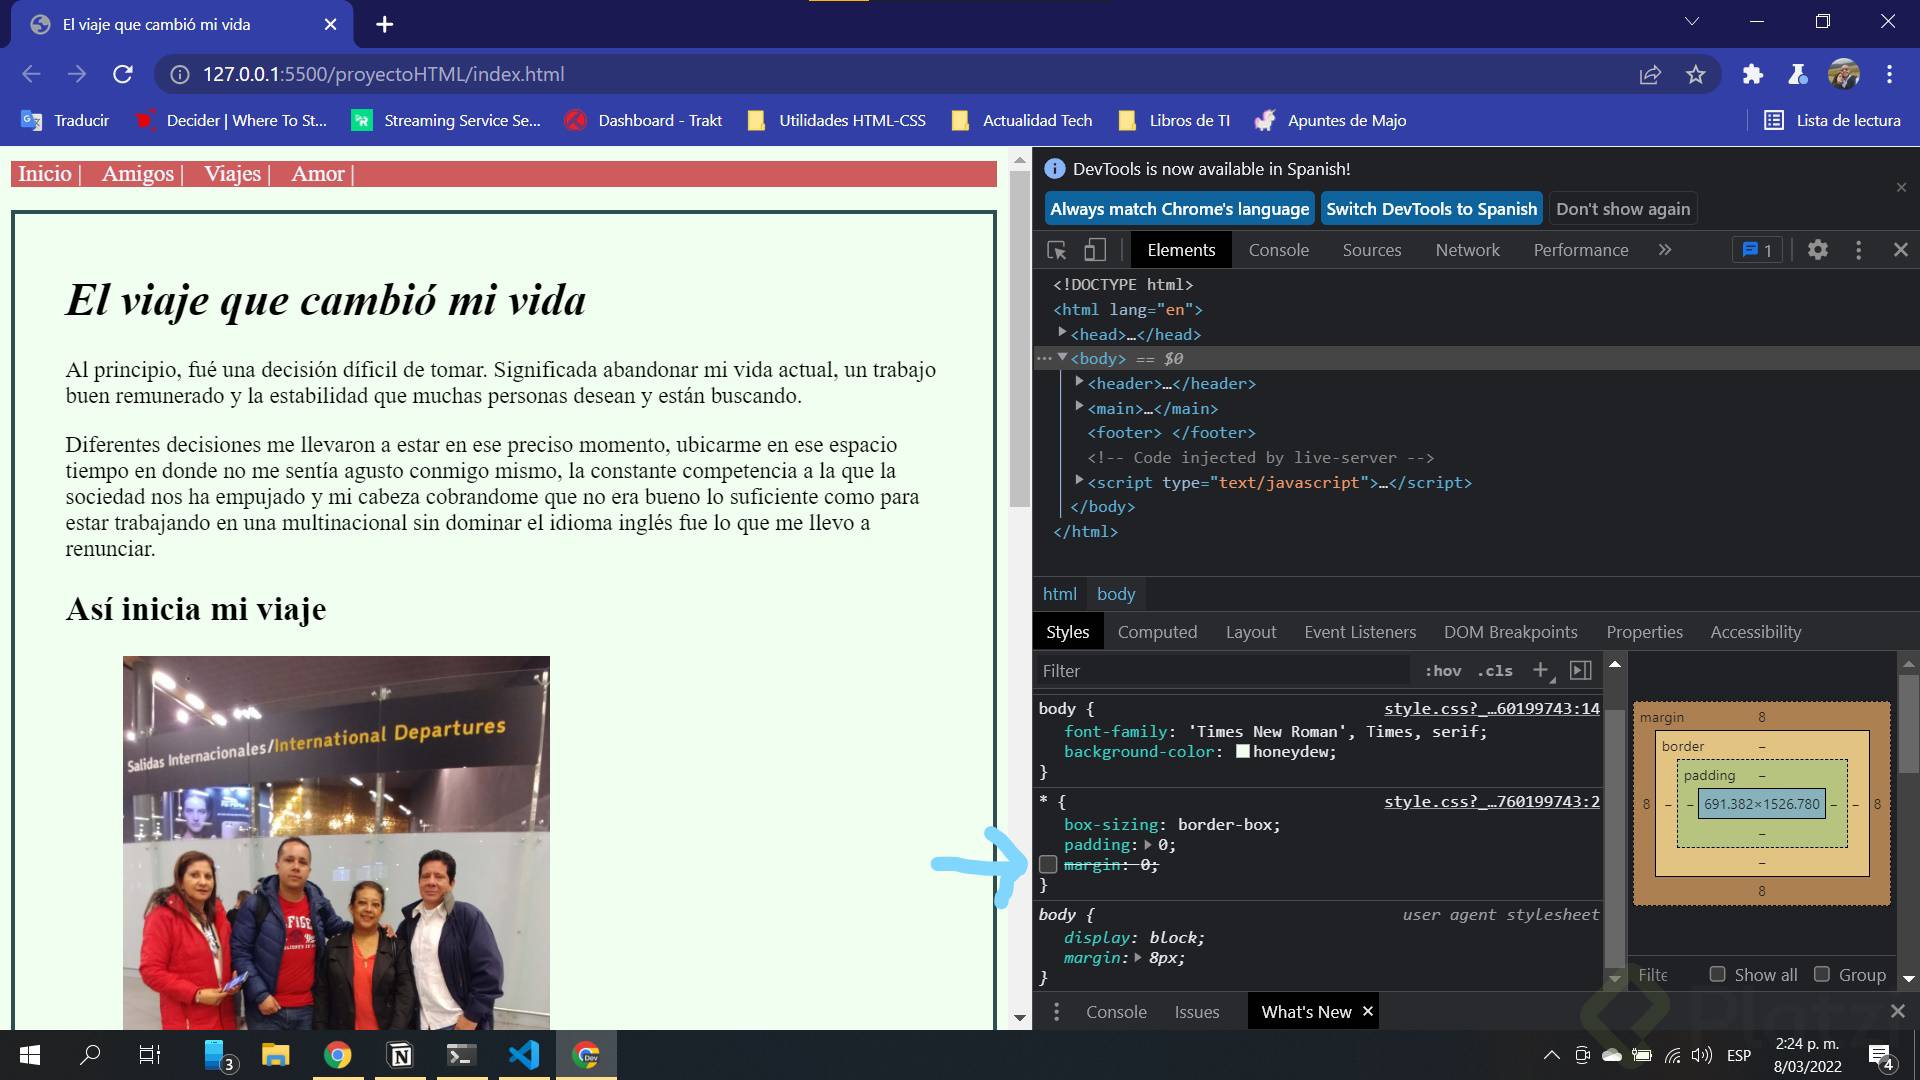Open Windows Start menu
The height and width of the screenshot is (1080, 1920).
click(x=30, y=1055)
